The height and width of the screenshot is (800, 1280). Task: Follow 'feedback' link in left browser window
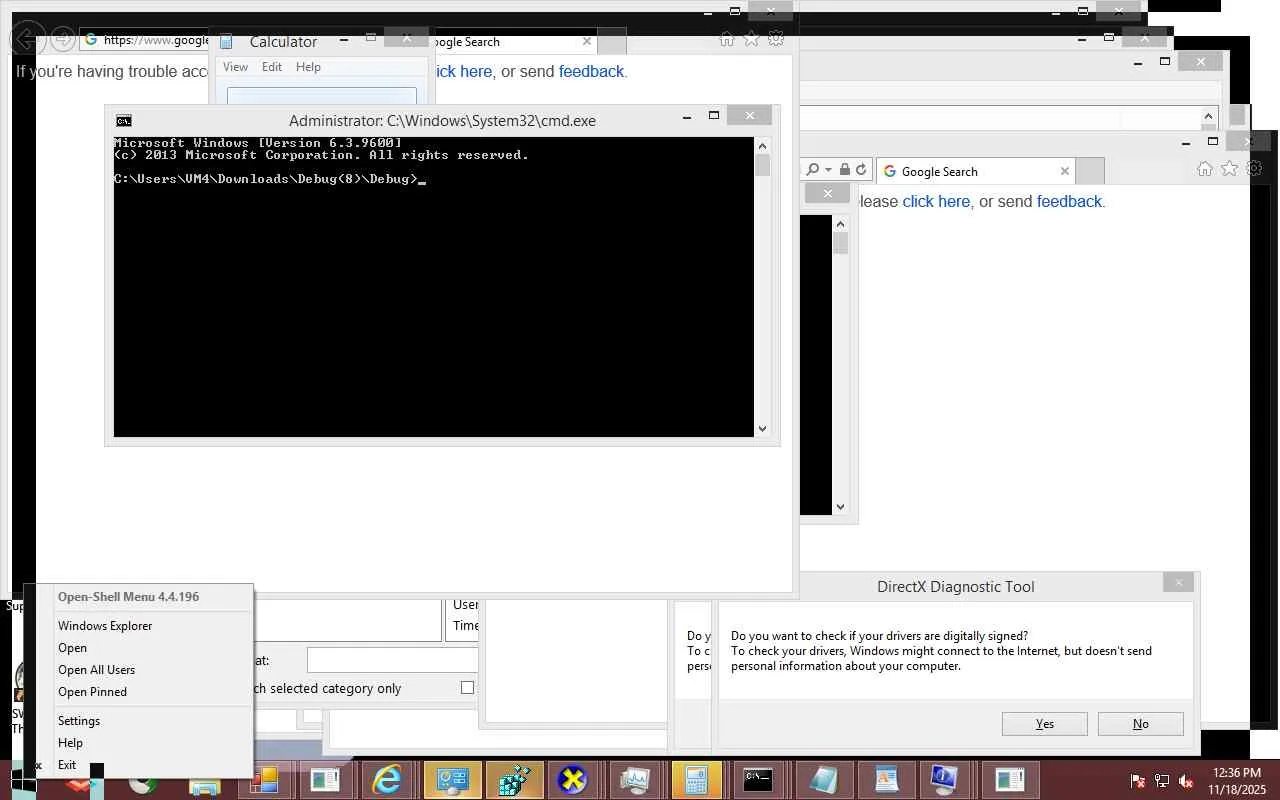coord(591,71)
